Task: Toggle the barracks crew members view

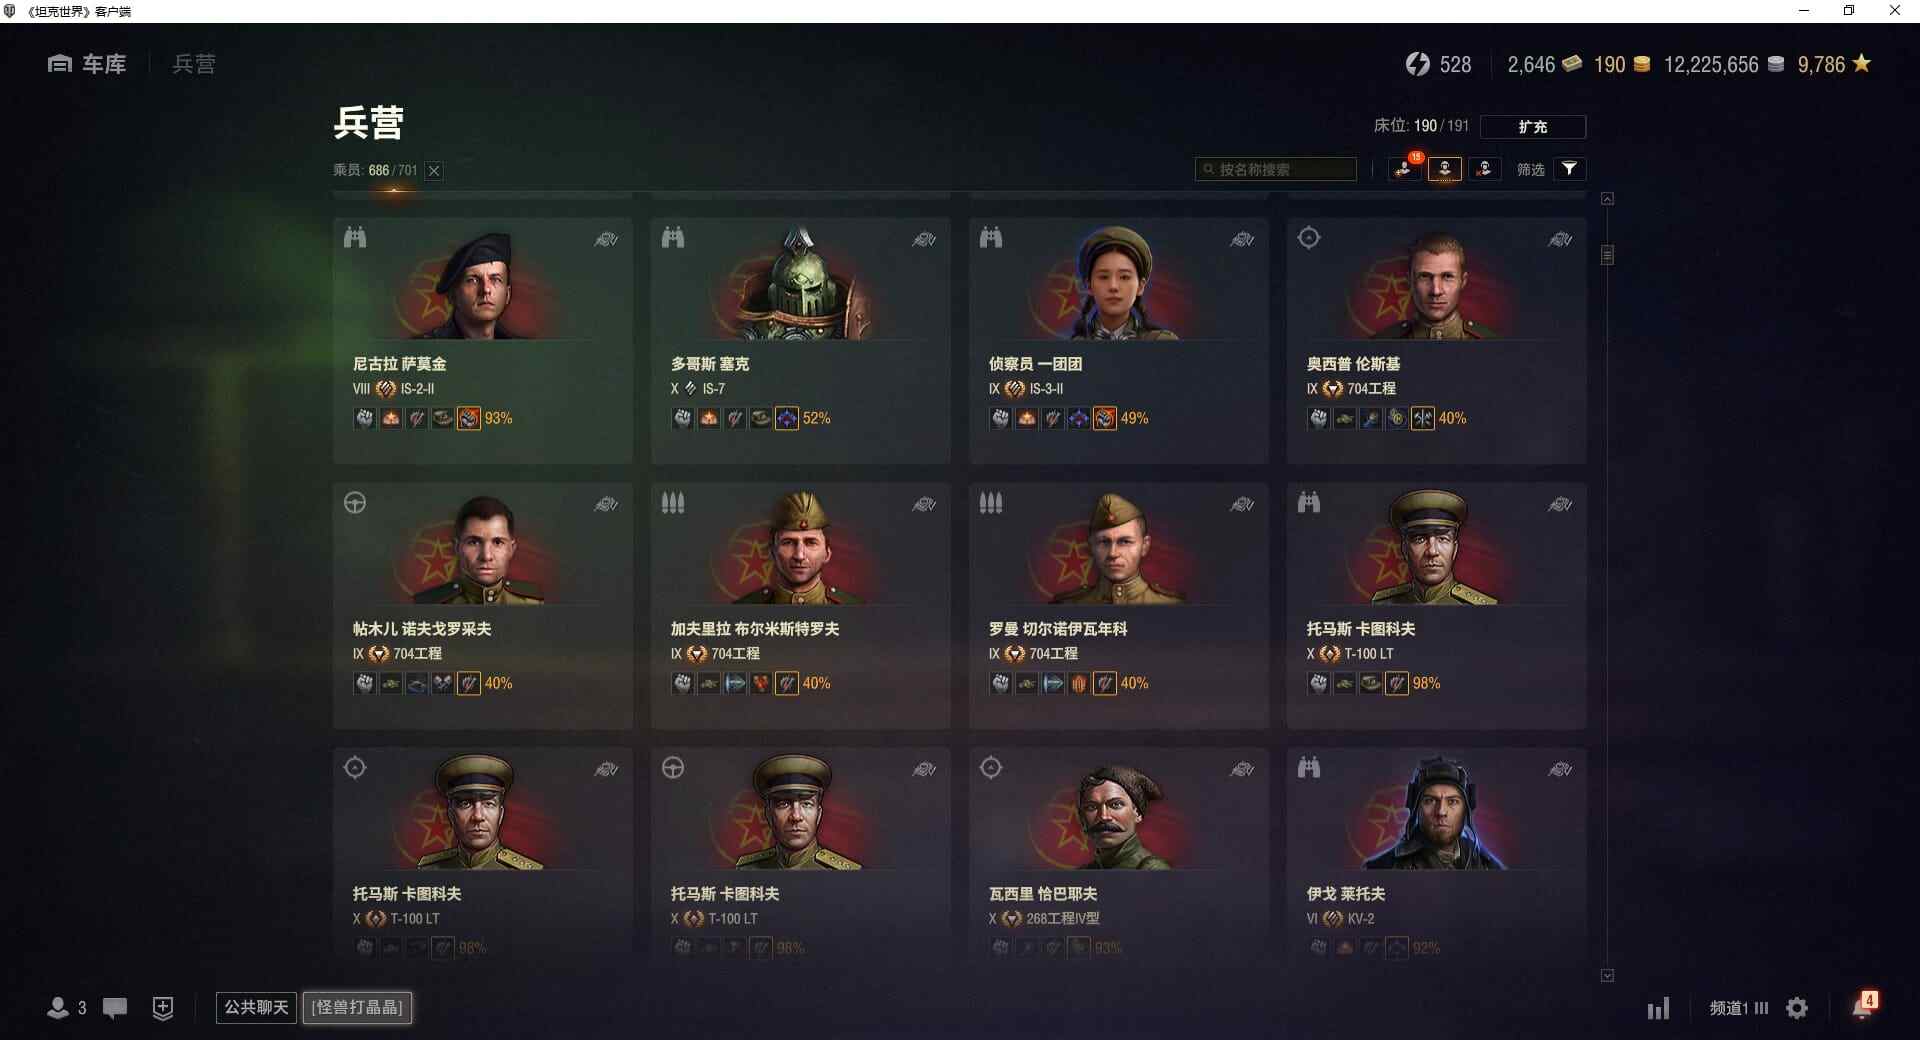Action: tap(1445, 169)
